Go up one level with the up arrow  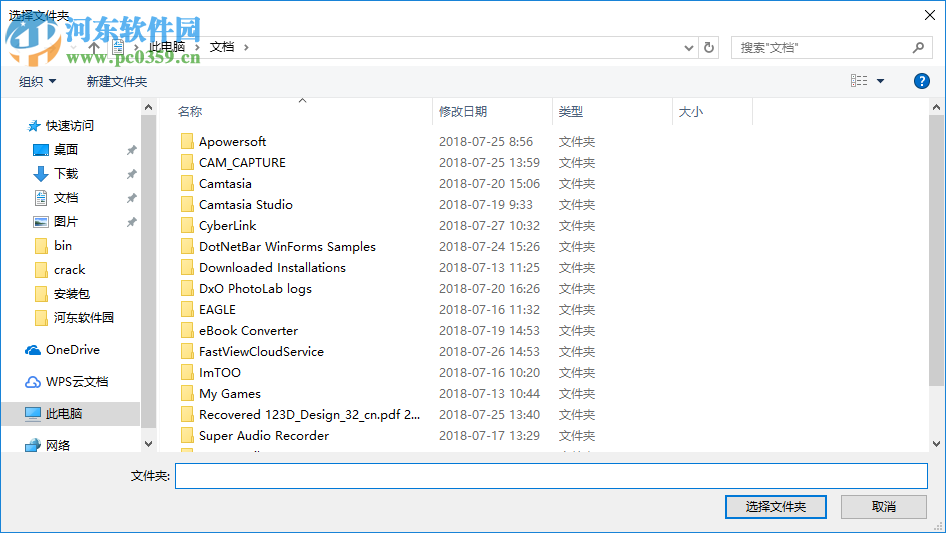pos(94,47)
